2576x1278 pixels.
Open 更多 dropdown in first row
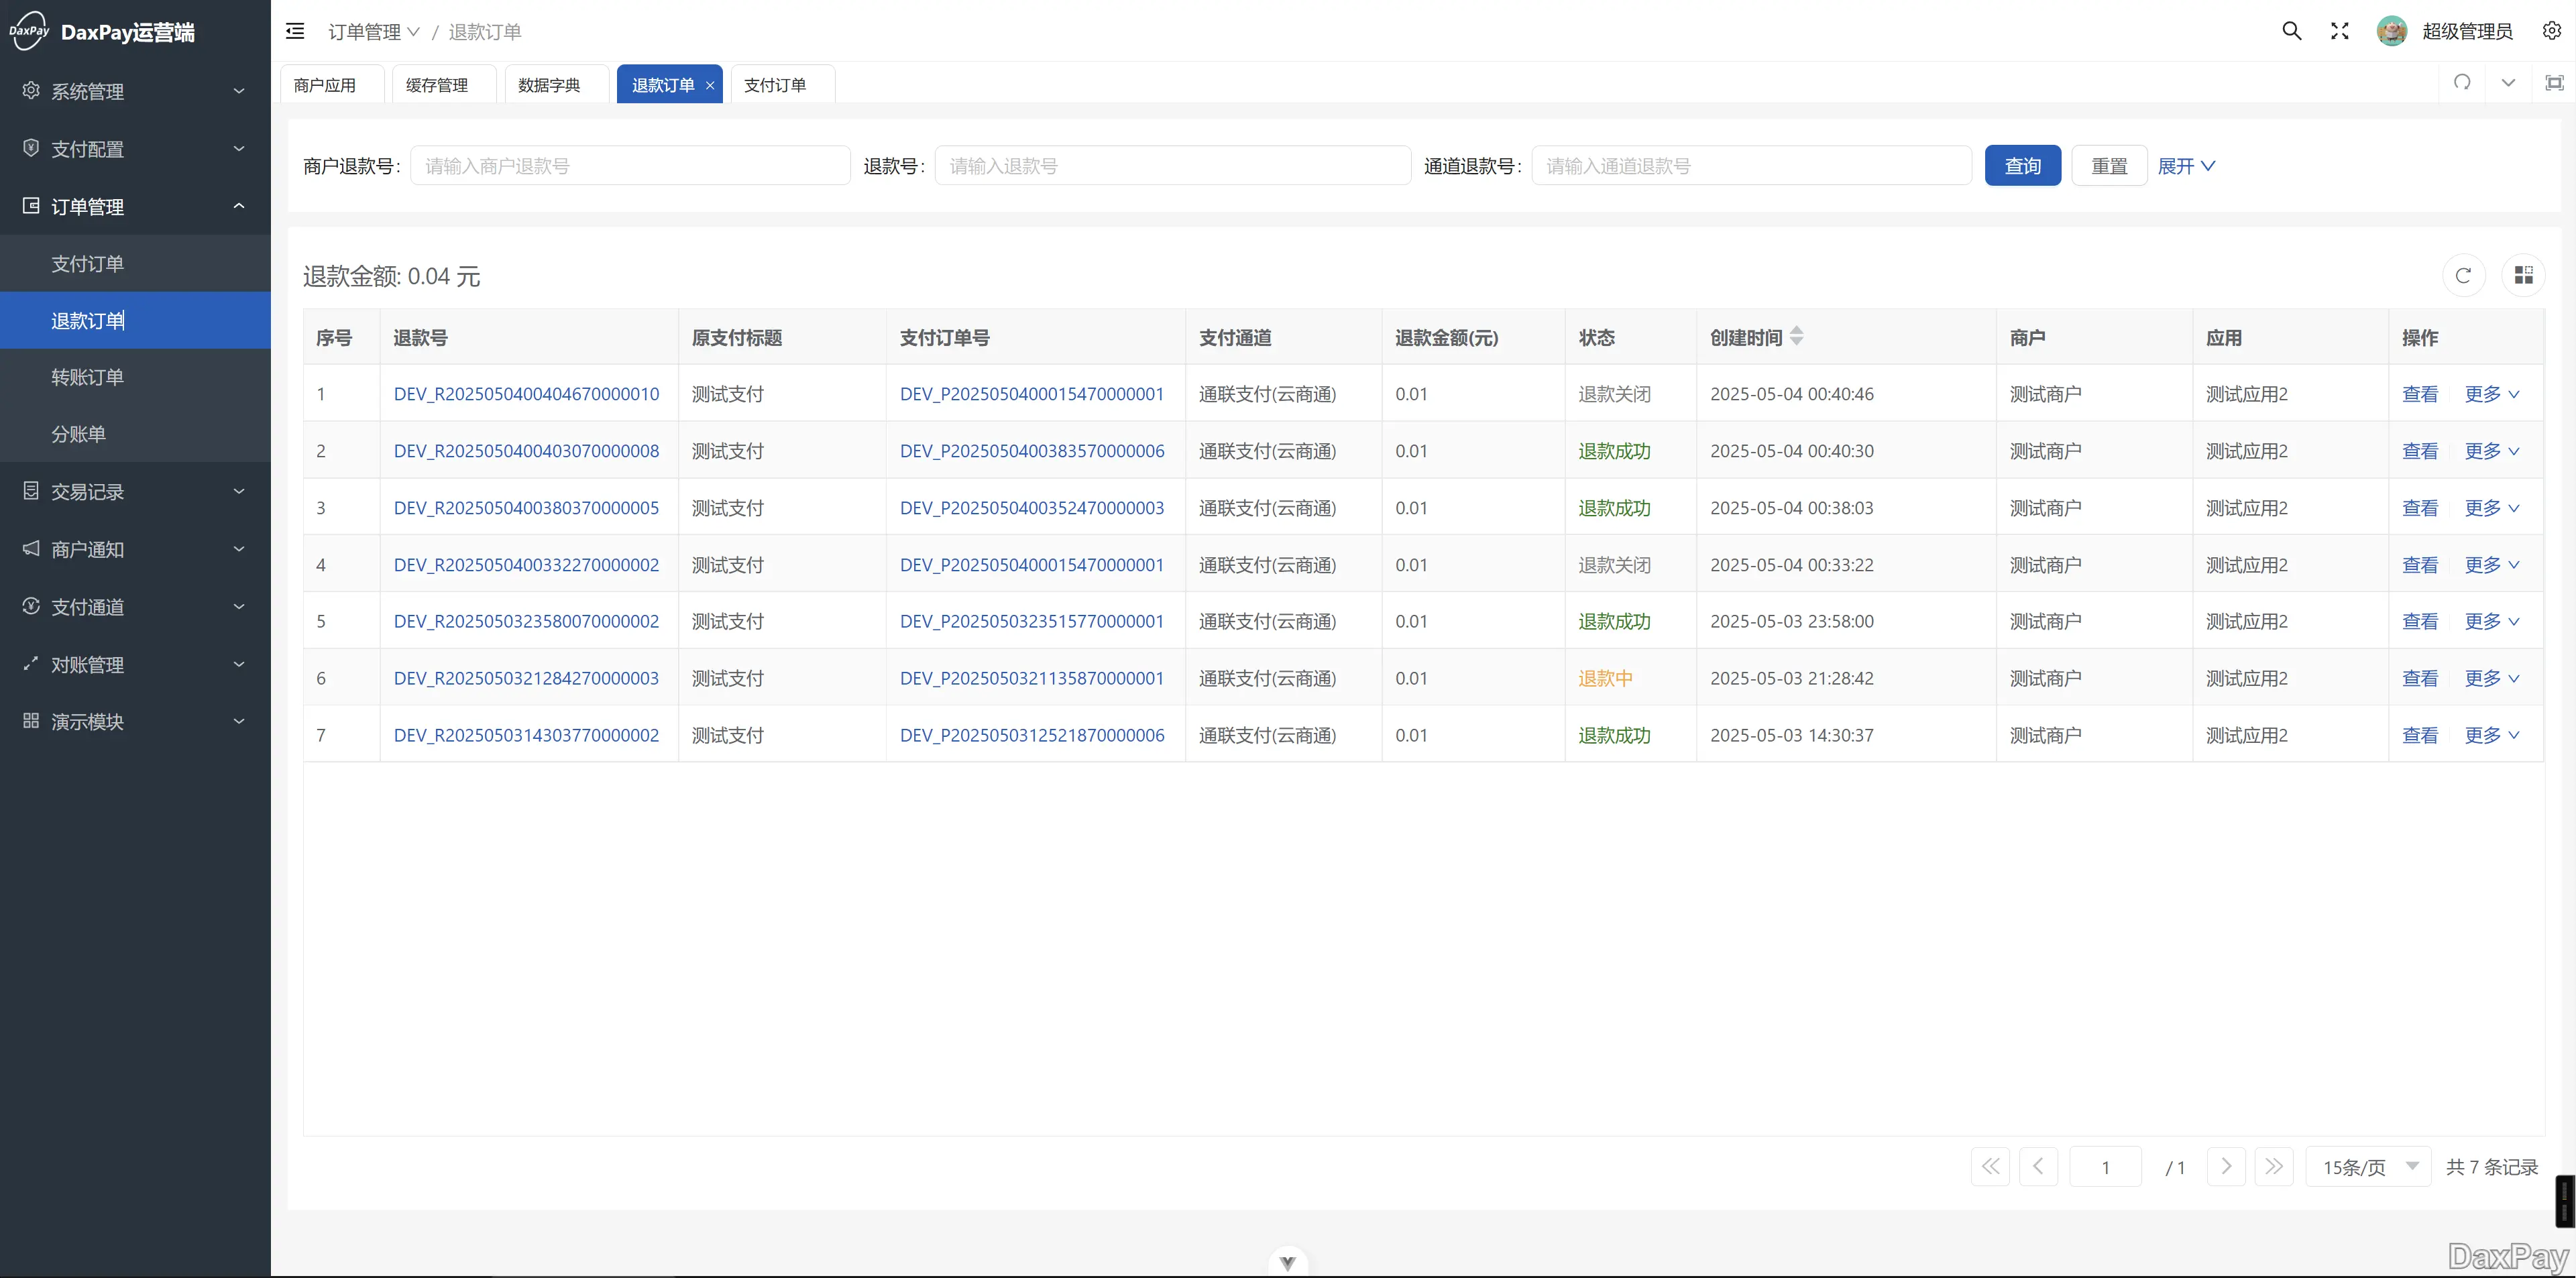point(2491,394)
